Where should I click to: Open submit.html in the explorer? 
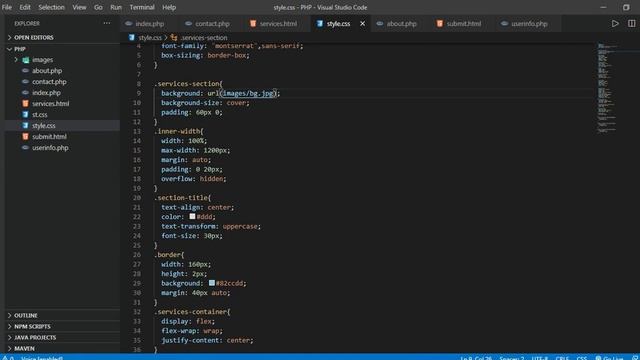(49, 137)
